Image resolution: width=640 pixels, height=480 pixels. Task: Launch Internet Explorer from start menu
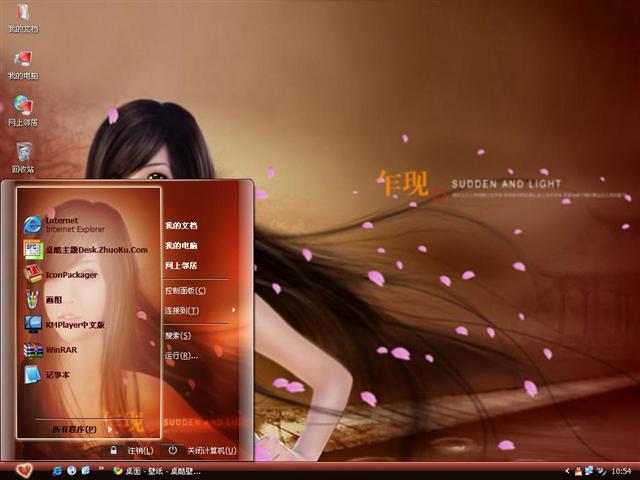[64, 224]
